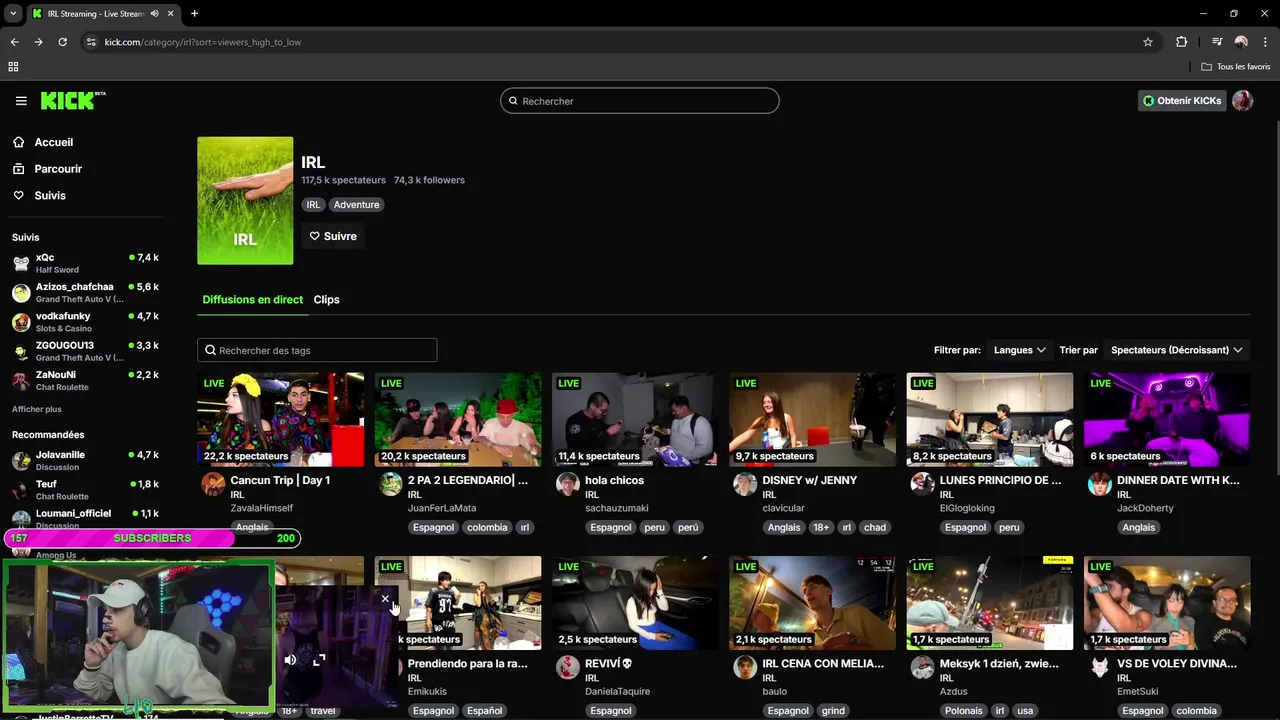Click the Adventure category tag
Screen dimensions: 1280x720
coord(356,205)
